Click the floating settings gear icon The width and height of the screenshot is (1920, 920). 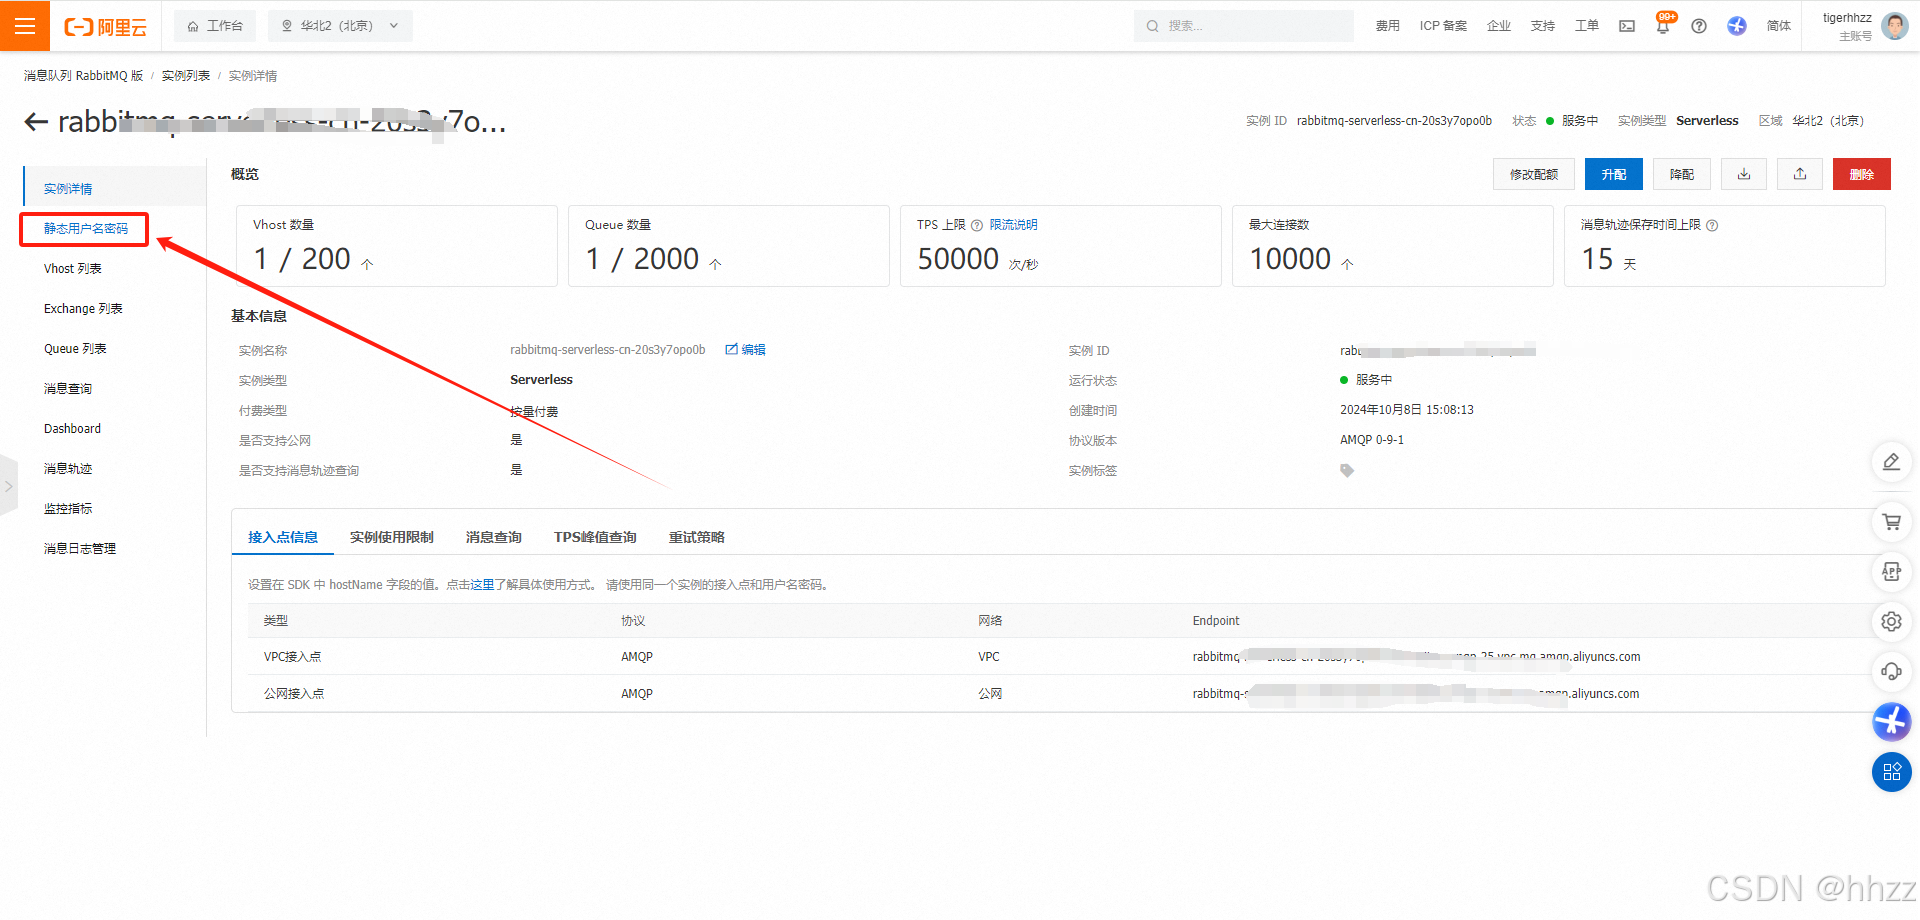(1891, 622)
